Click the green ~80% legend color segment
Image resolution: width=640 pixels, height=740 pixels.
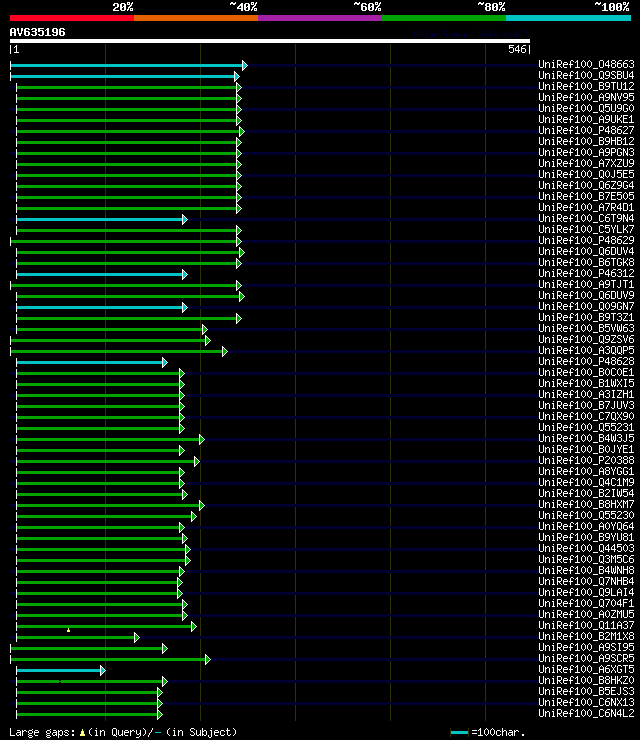[444, 18]
